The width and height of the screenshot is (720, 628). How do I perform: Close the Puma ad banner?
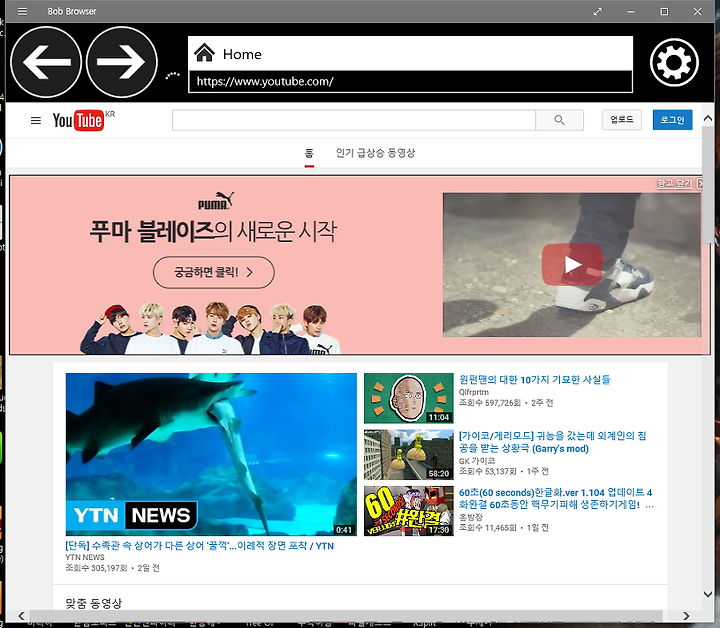coord(679,183)
